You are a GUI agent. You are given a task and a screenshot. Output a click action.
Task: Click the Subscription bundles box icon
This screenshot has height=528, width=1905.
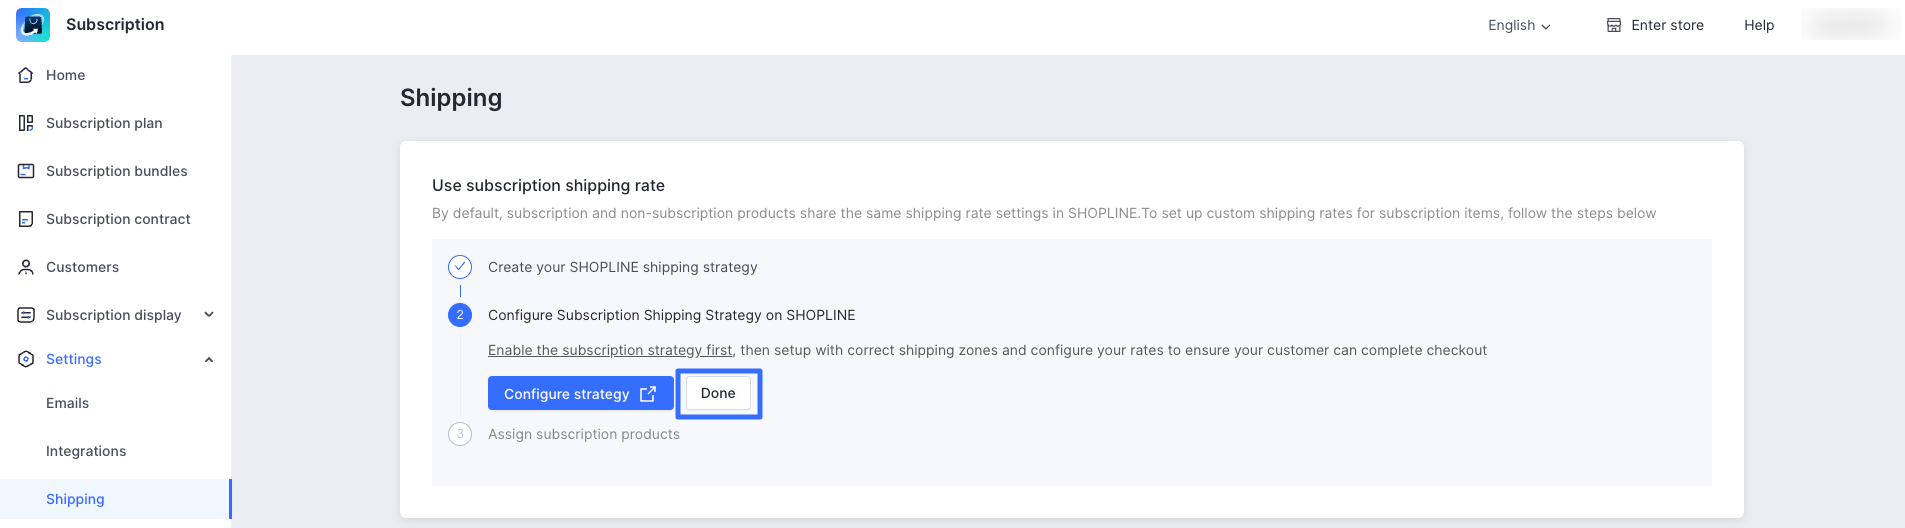pyautogui.click(x=26, y=171)
